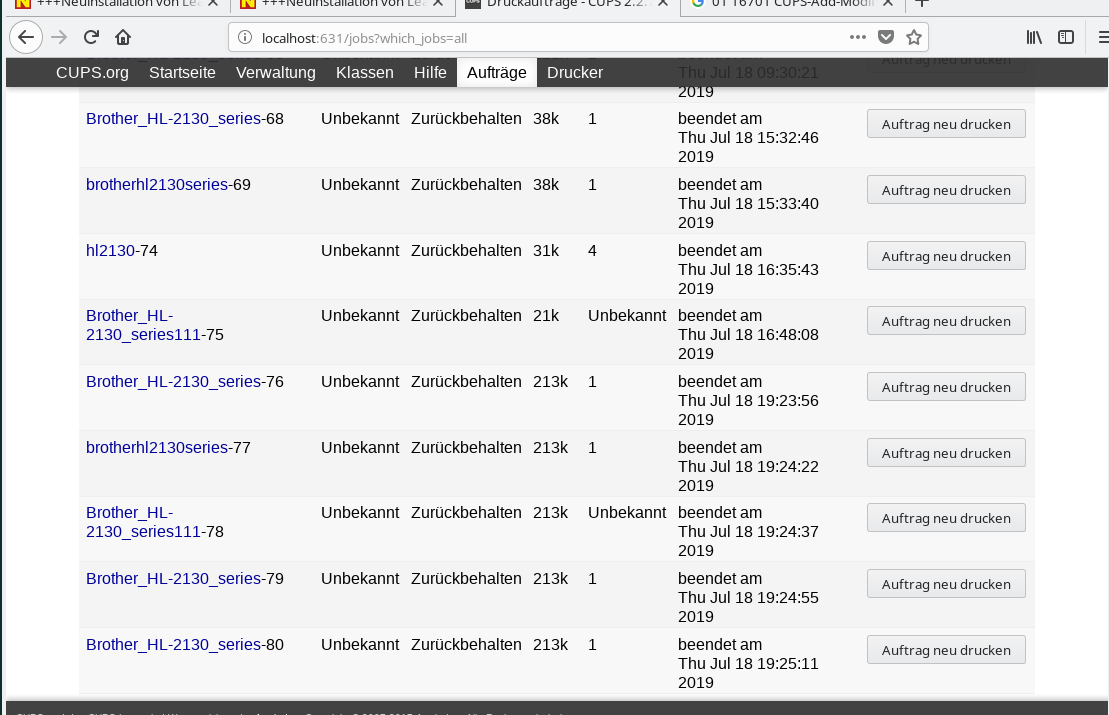The image size is (1109, 715).
Task: Click the browser forward arrow
Action: tap(59, 37)
